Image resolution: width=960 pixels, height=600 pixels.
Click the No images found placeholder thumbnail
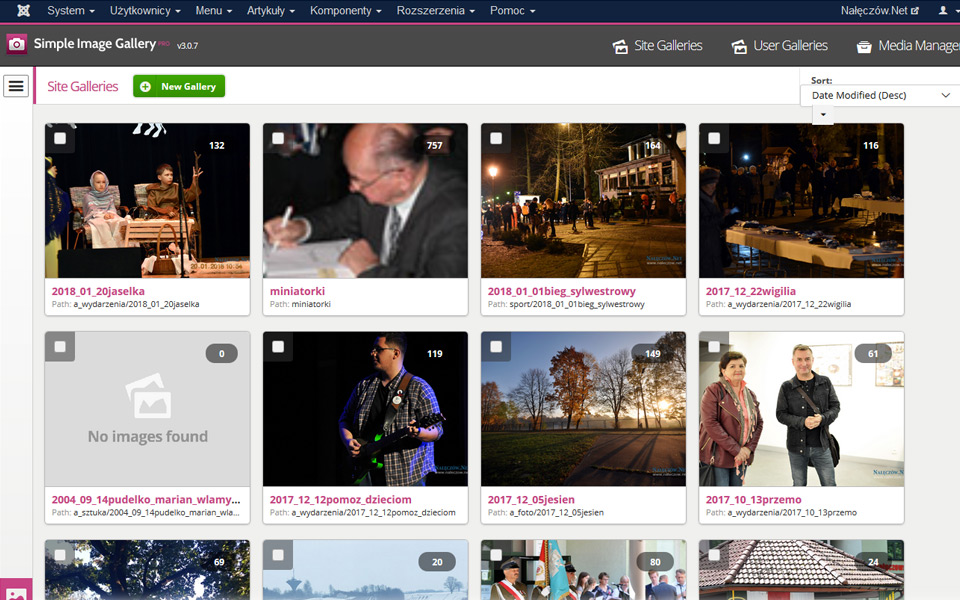pos(148,409)
